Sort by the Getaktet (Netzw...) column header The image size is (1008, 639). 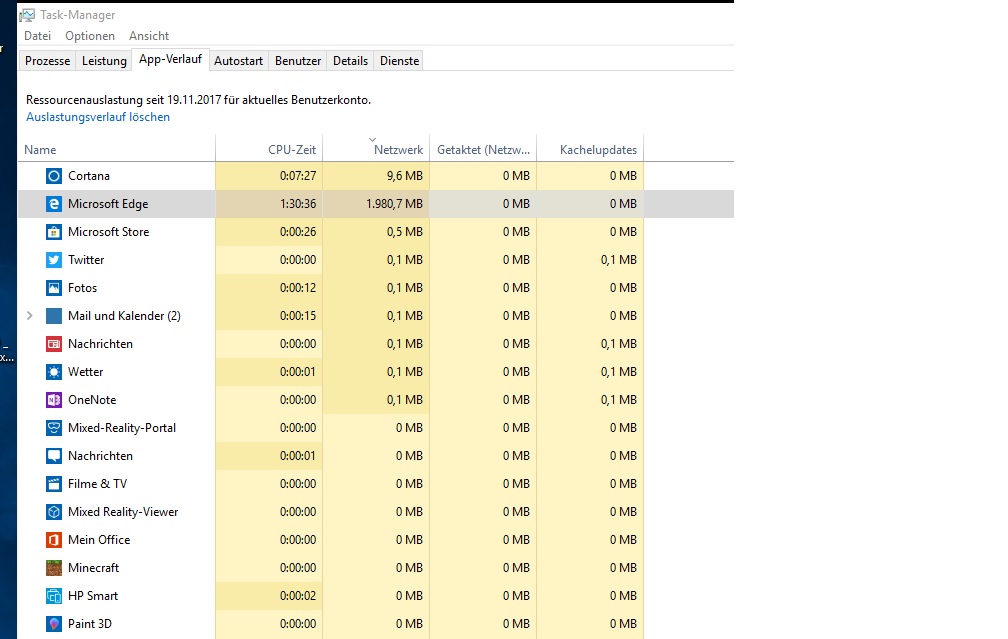tap(483, 149)
